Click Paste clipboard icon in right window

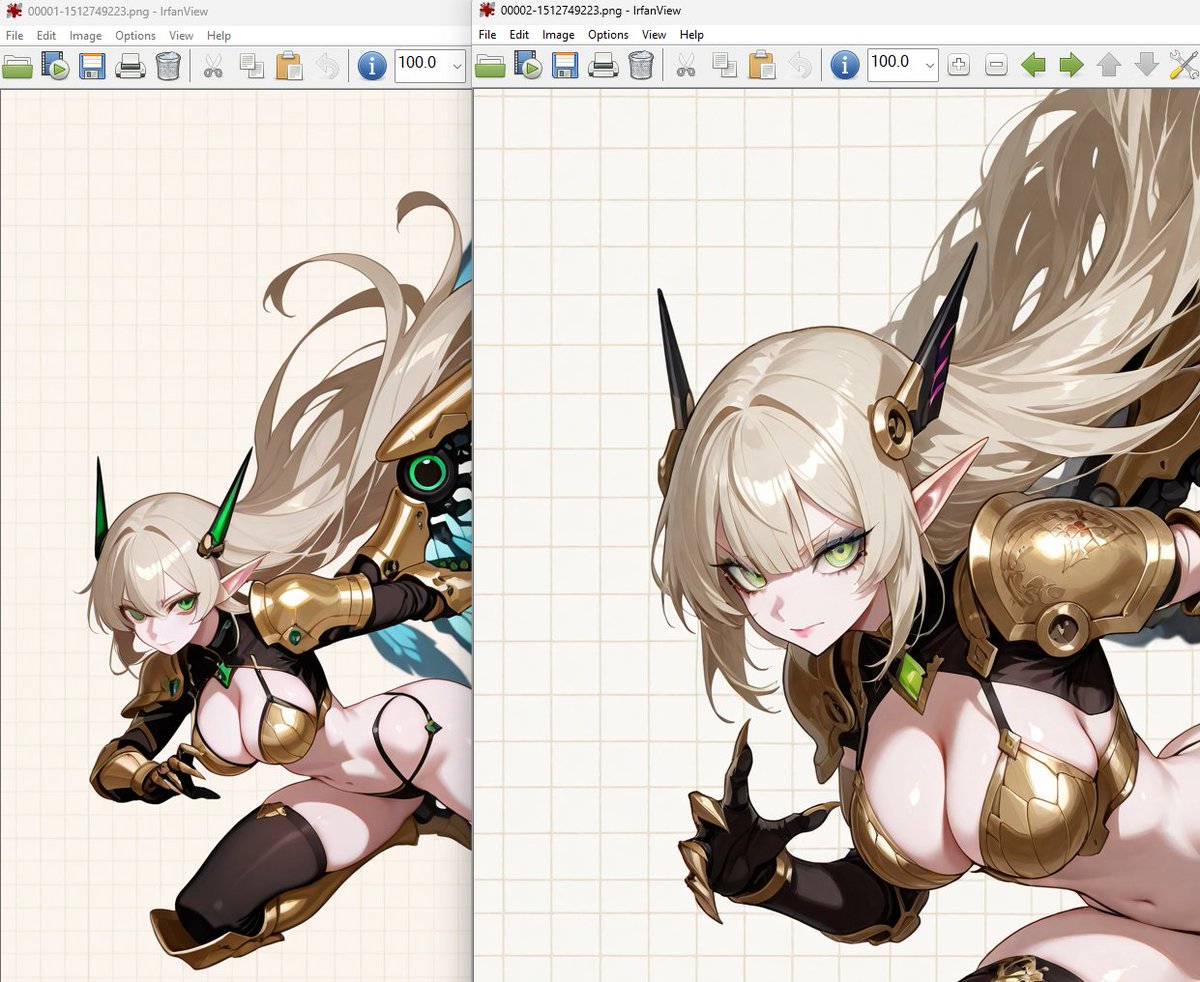click(x=762, y=66)
